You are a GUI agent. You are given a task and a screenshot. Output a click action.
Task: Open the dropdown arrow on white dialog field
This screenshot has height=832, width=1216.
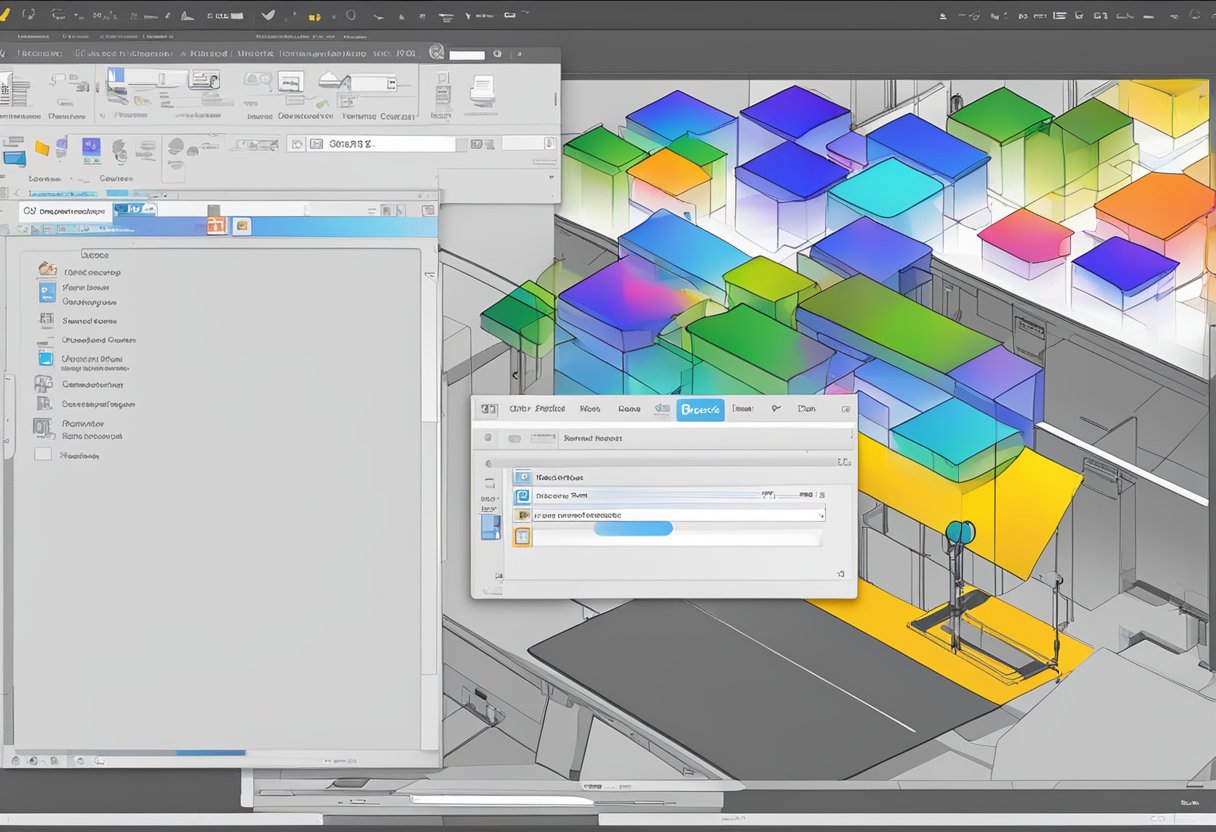coord(820,515)
